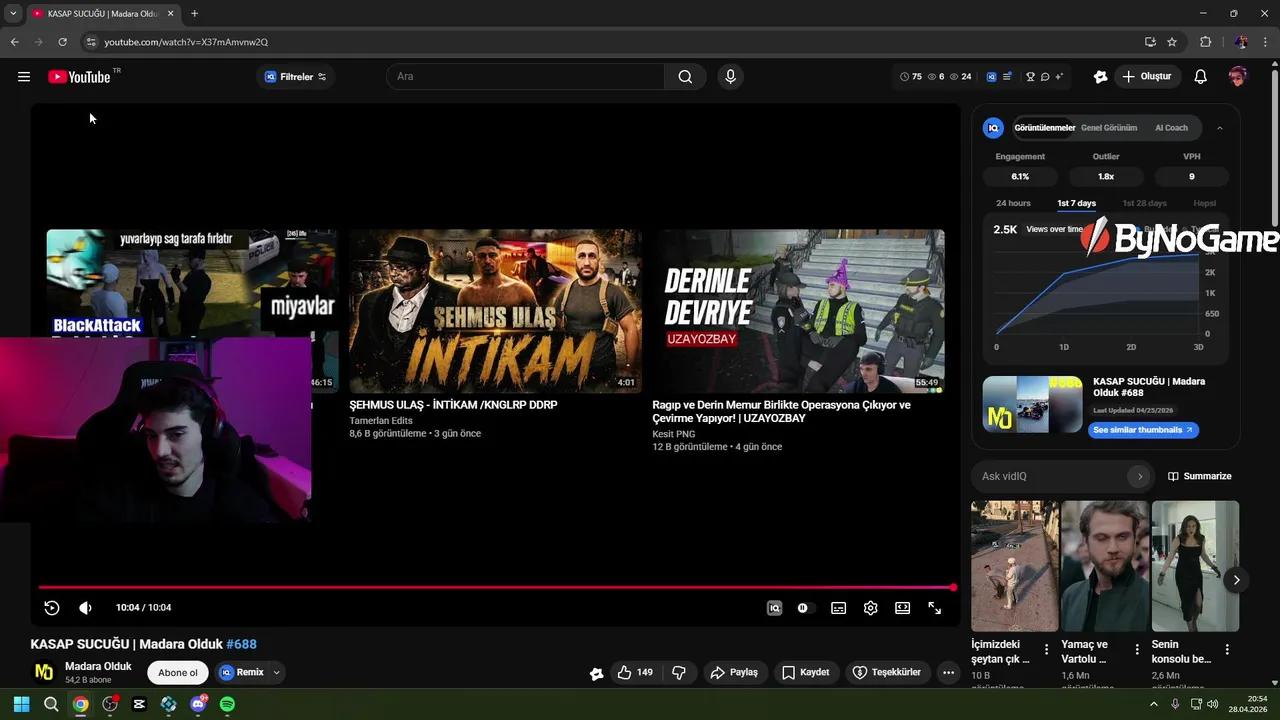This screenshot has height=720, width=1280.
Task: Click the Oluştur create button
Action: click(x=1147, y=77)
